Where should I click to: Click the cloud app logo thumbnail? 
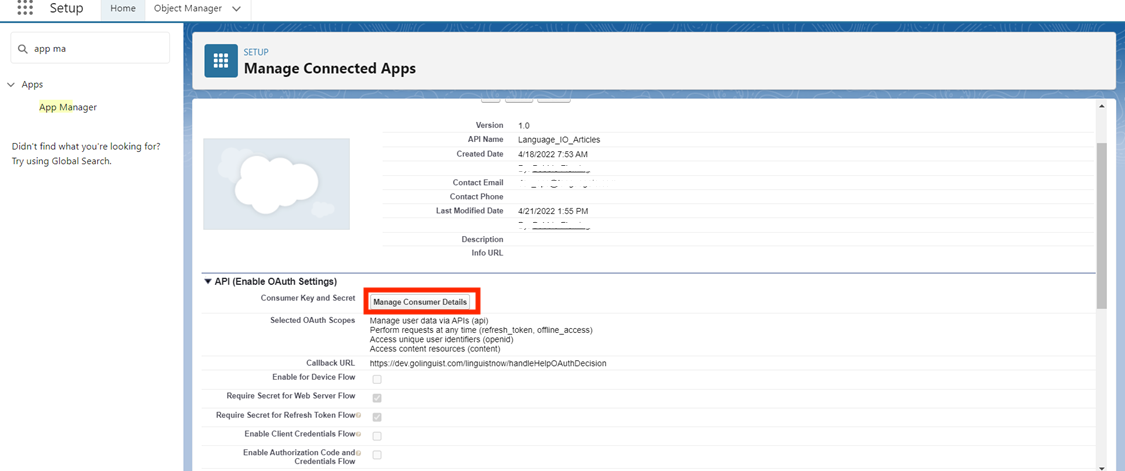coord(276,185)
